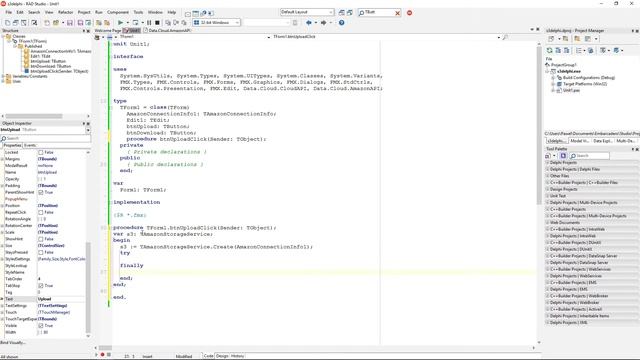
Task: Click the Step Over icon in the debug toolbar
Action: (176, 23)
